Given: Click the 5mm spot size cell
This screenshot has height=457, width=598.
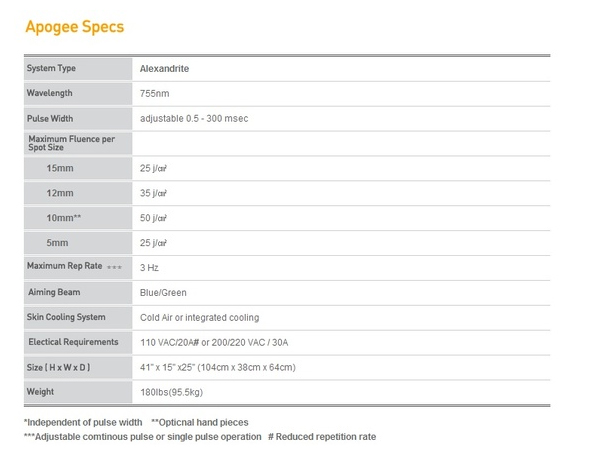Looking at the screenshot, I should (78, 243).
